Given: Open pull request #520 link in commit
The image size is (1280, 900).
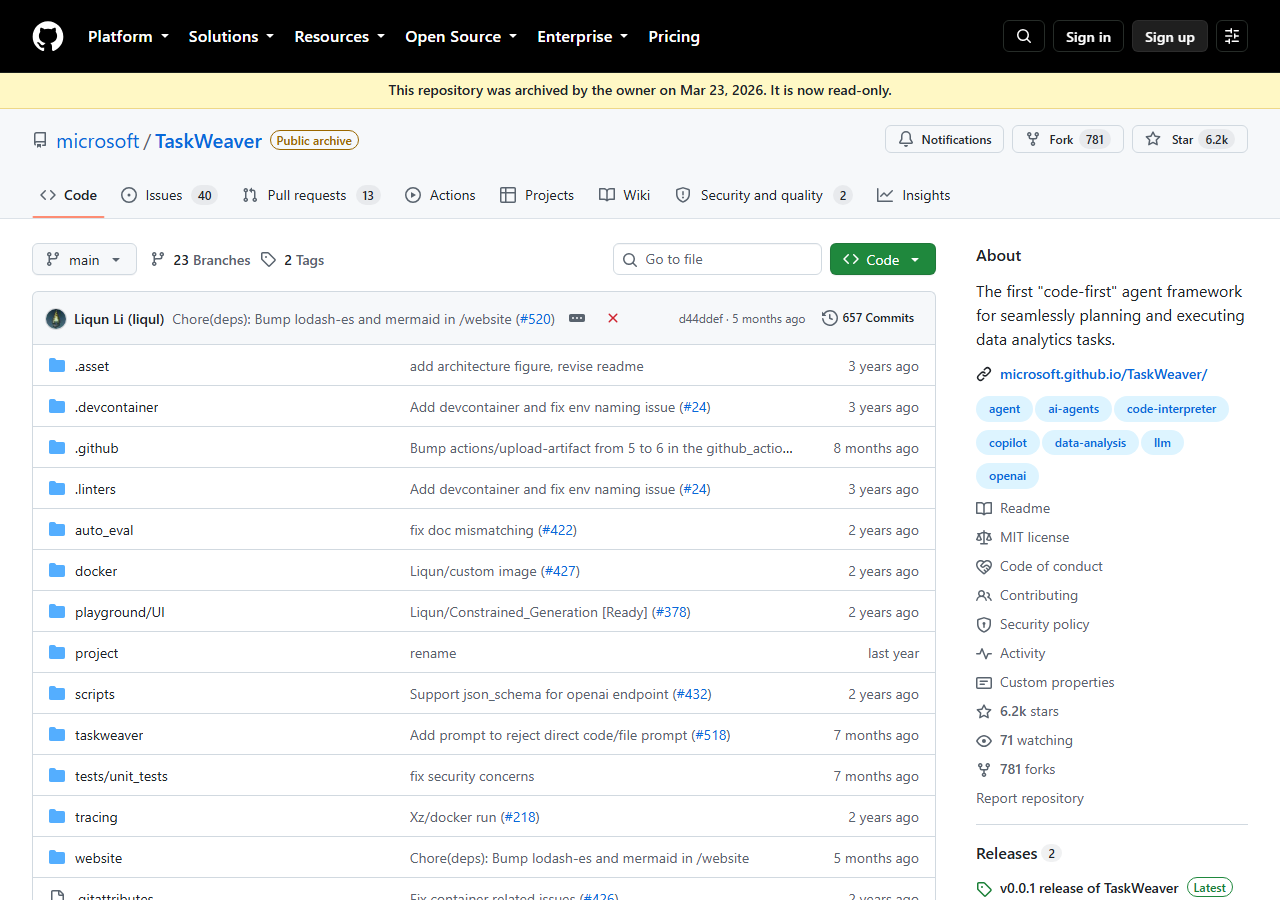Looking at the screenshot, I should coord(535,319).
